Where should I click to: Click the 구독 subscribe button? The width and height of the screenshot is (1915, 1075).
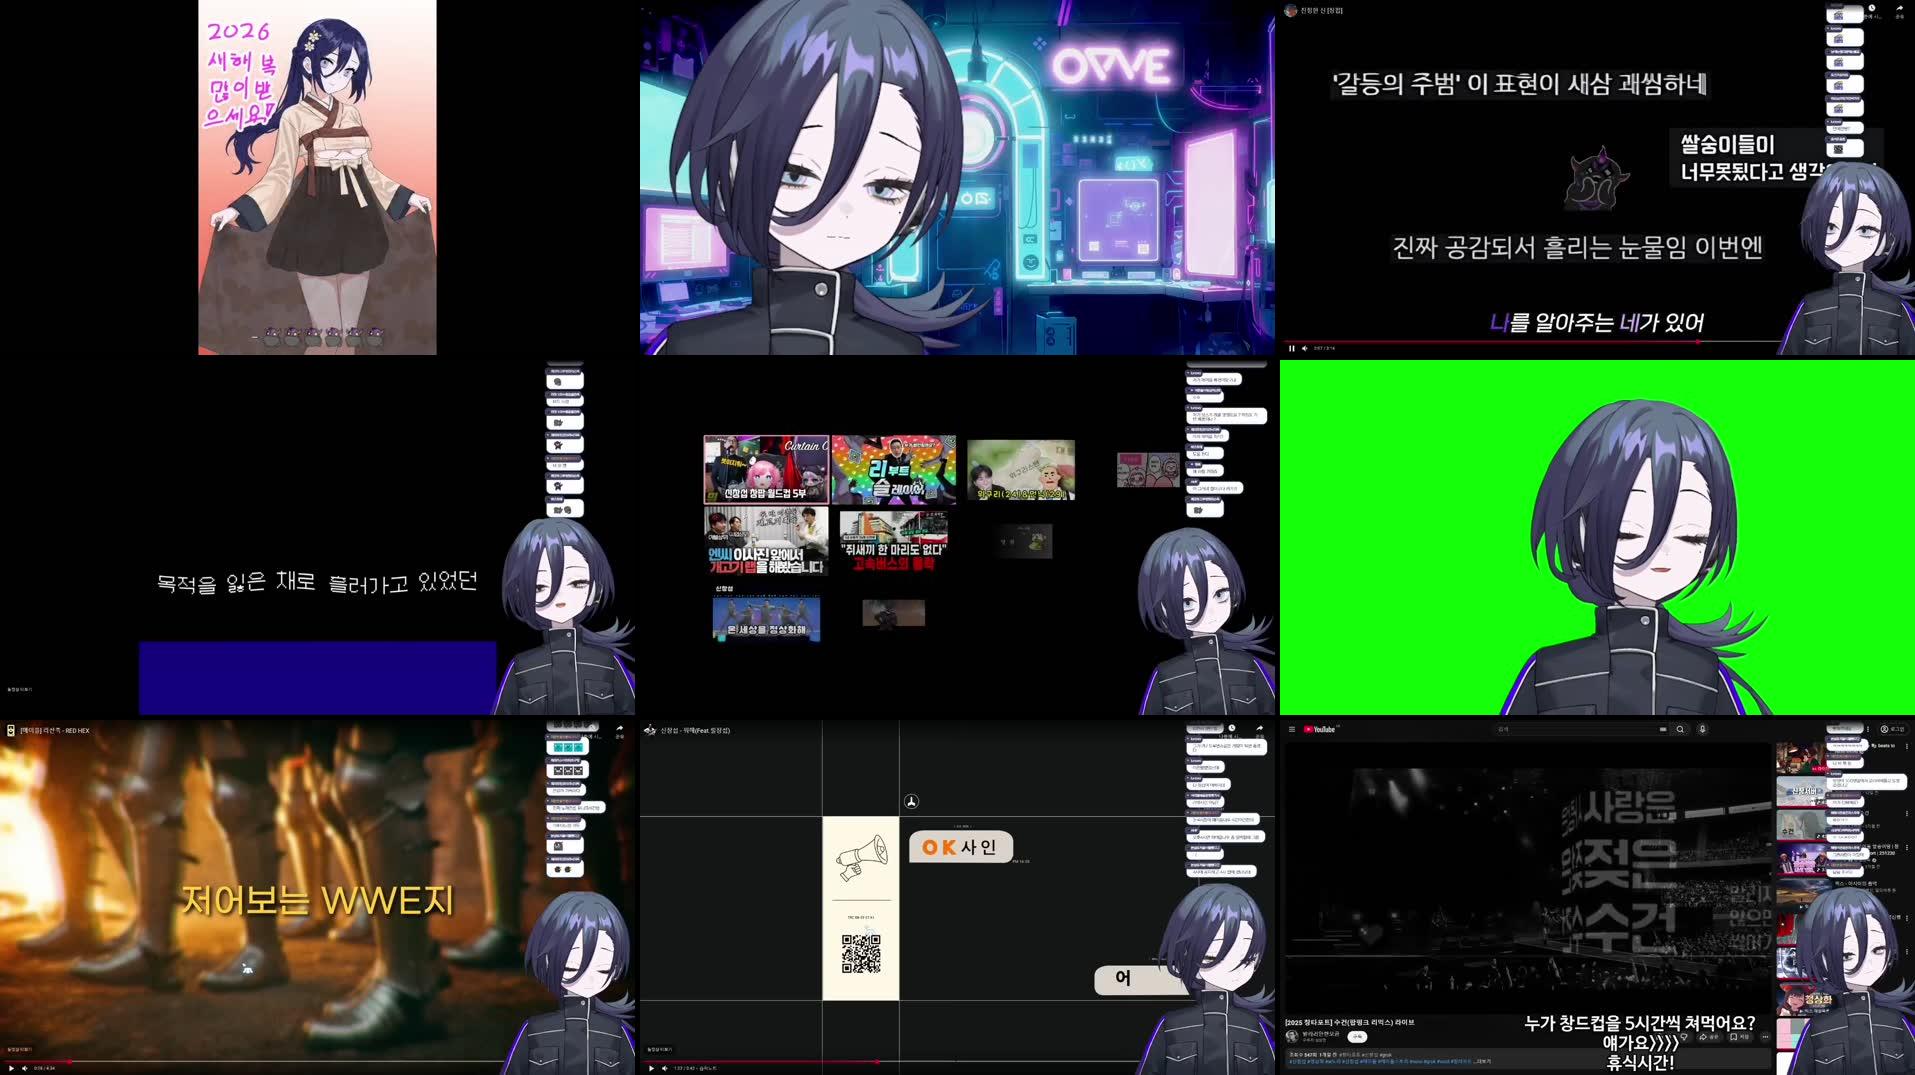coord(1356,1035)
